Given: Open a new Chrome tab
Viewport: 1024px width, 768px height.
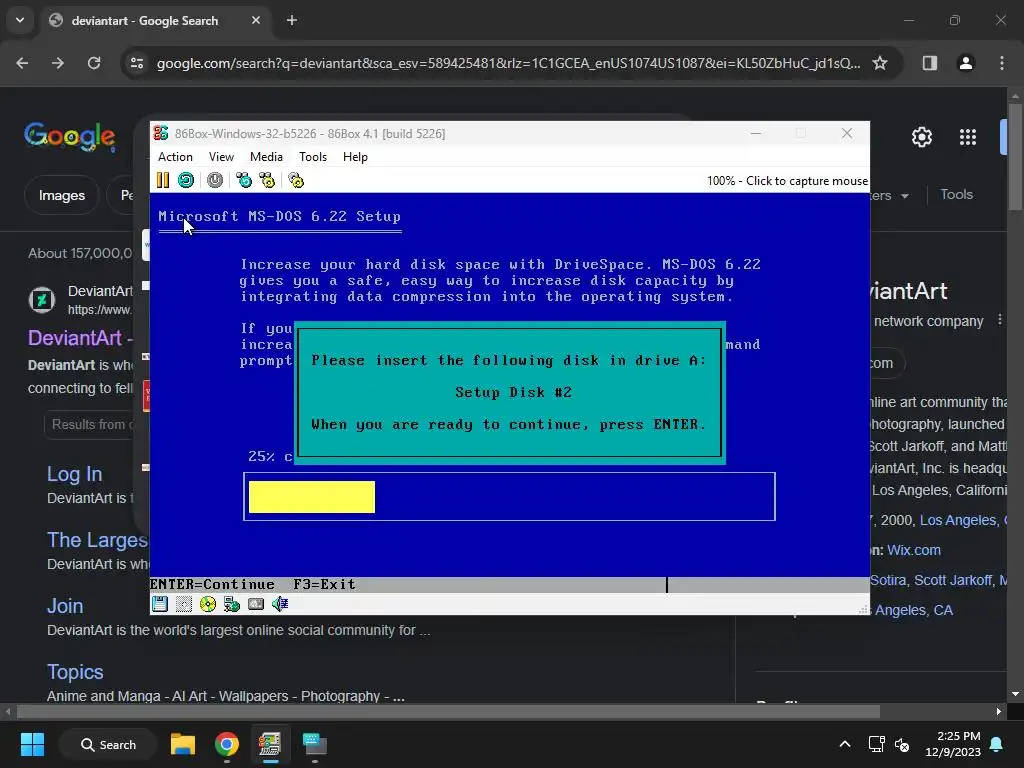Looking at the screenshot, I should (x=292, y=20).
